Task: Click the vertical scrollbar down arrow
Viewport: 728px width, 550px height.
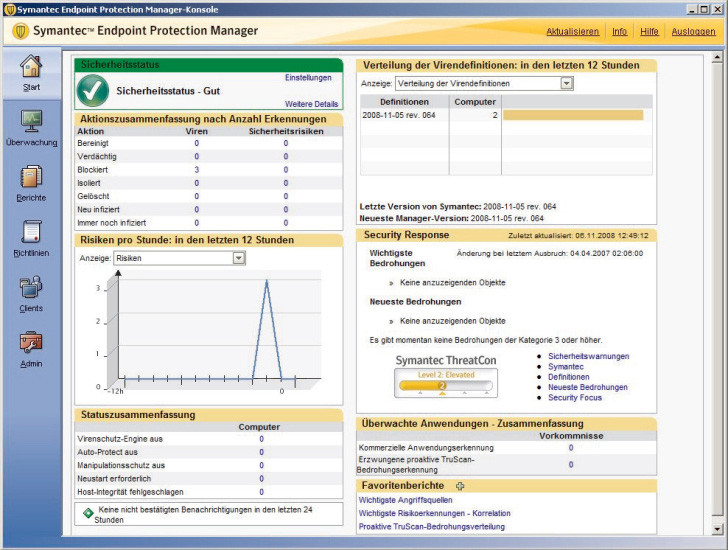Action: tap(717, 529)
